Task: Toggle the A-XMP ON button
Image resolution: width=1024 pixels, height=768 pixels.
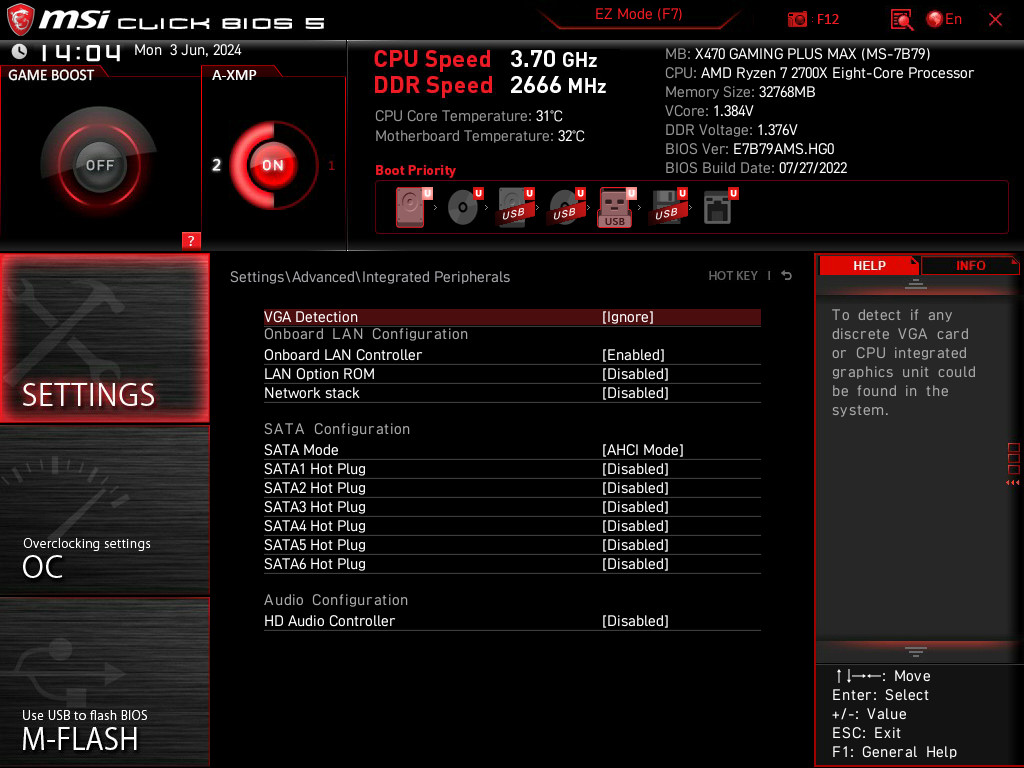Action: point(272,165)
